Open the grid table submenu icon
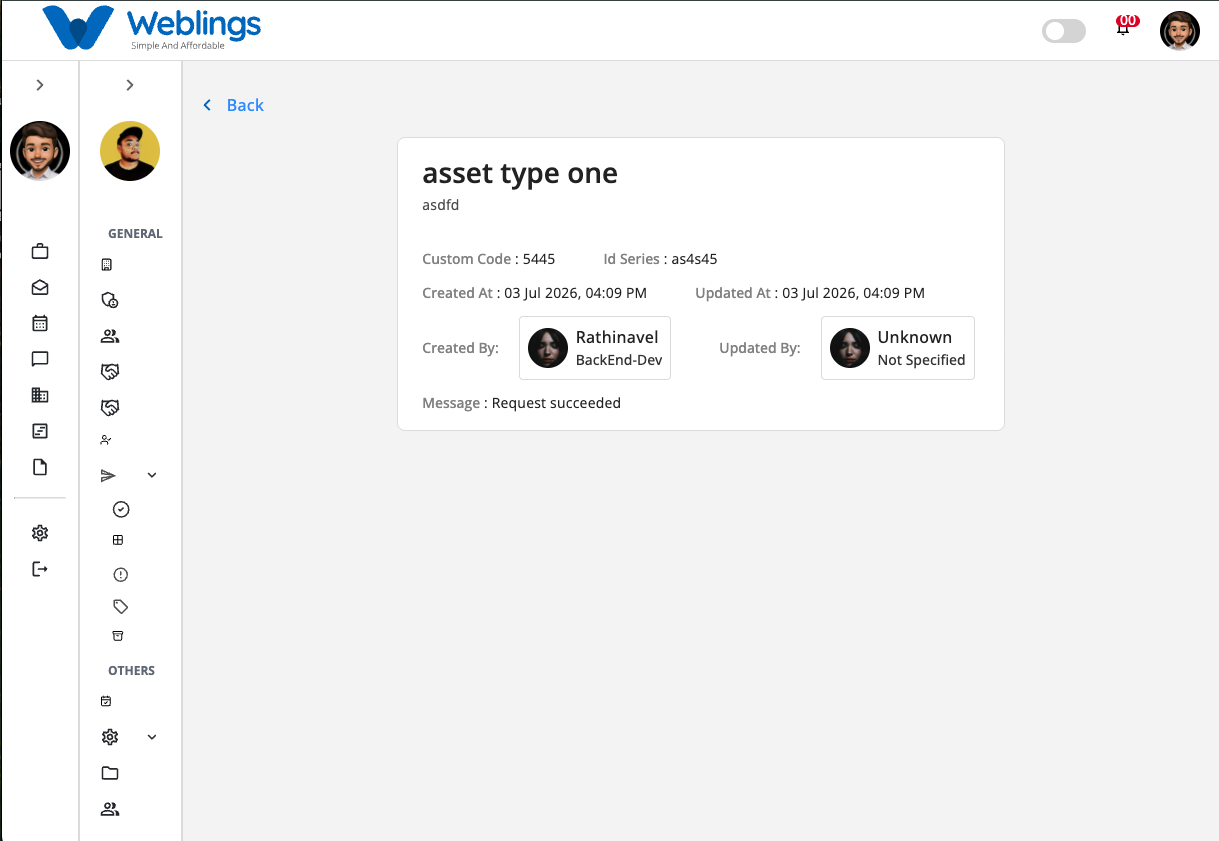 click(x=118, y=540)
